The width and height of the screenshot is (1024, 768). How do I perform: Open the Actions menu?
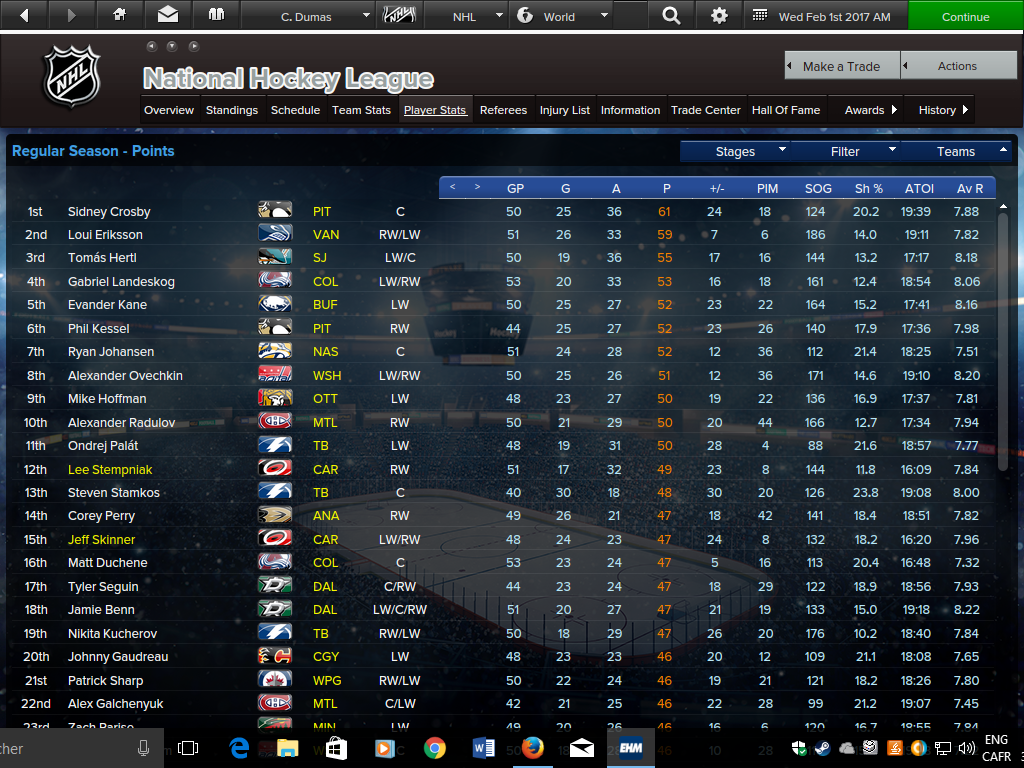[958, 66]
